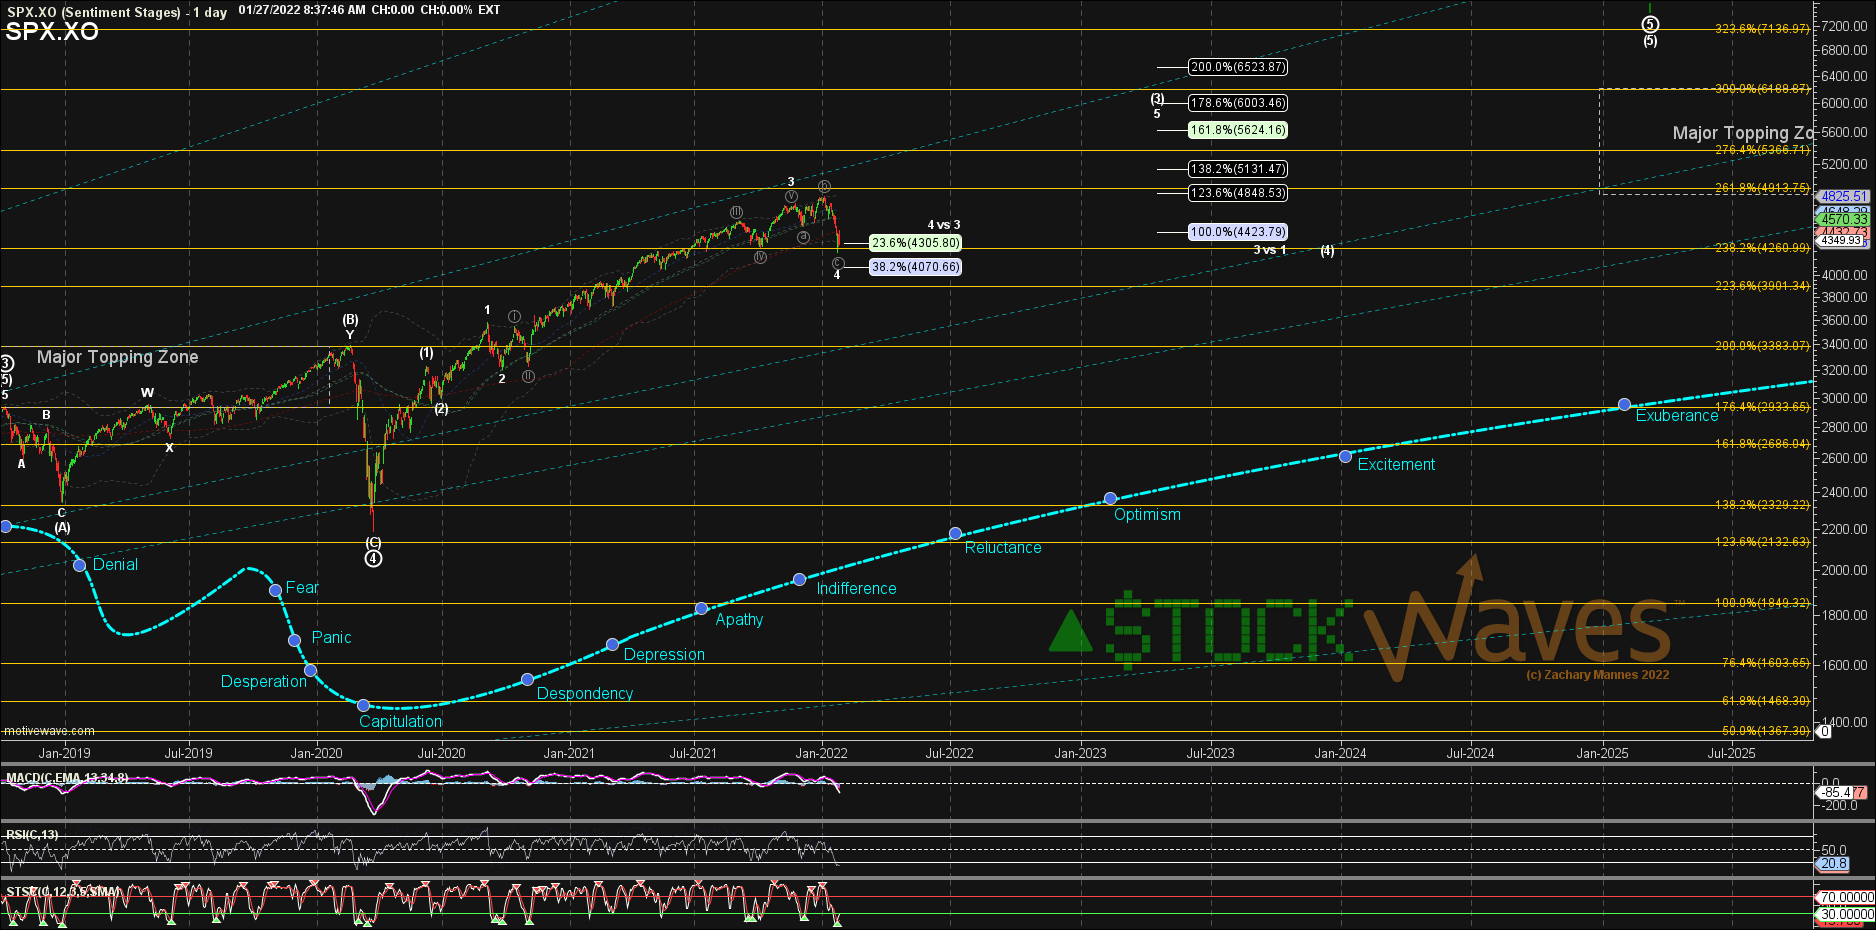This screenshot has height=930, width=1876.
Task: Click the (c) Zachary Mannes 2022 credit
Action: (1597, 675)
